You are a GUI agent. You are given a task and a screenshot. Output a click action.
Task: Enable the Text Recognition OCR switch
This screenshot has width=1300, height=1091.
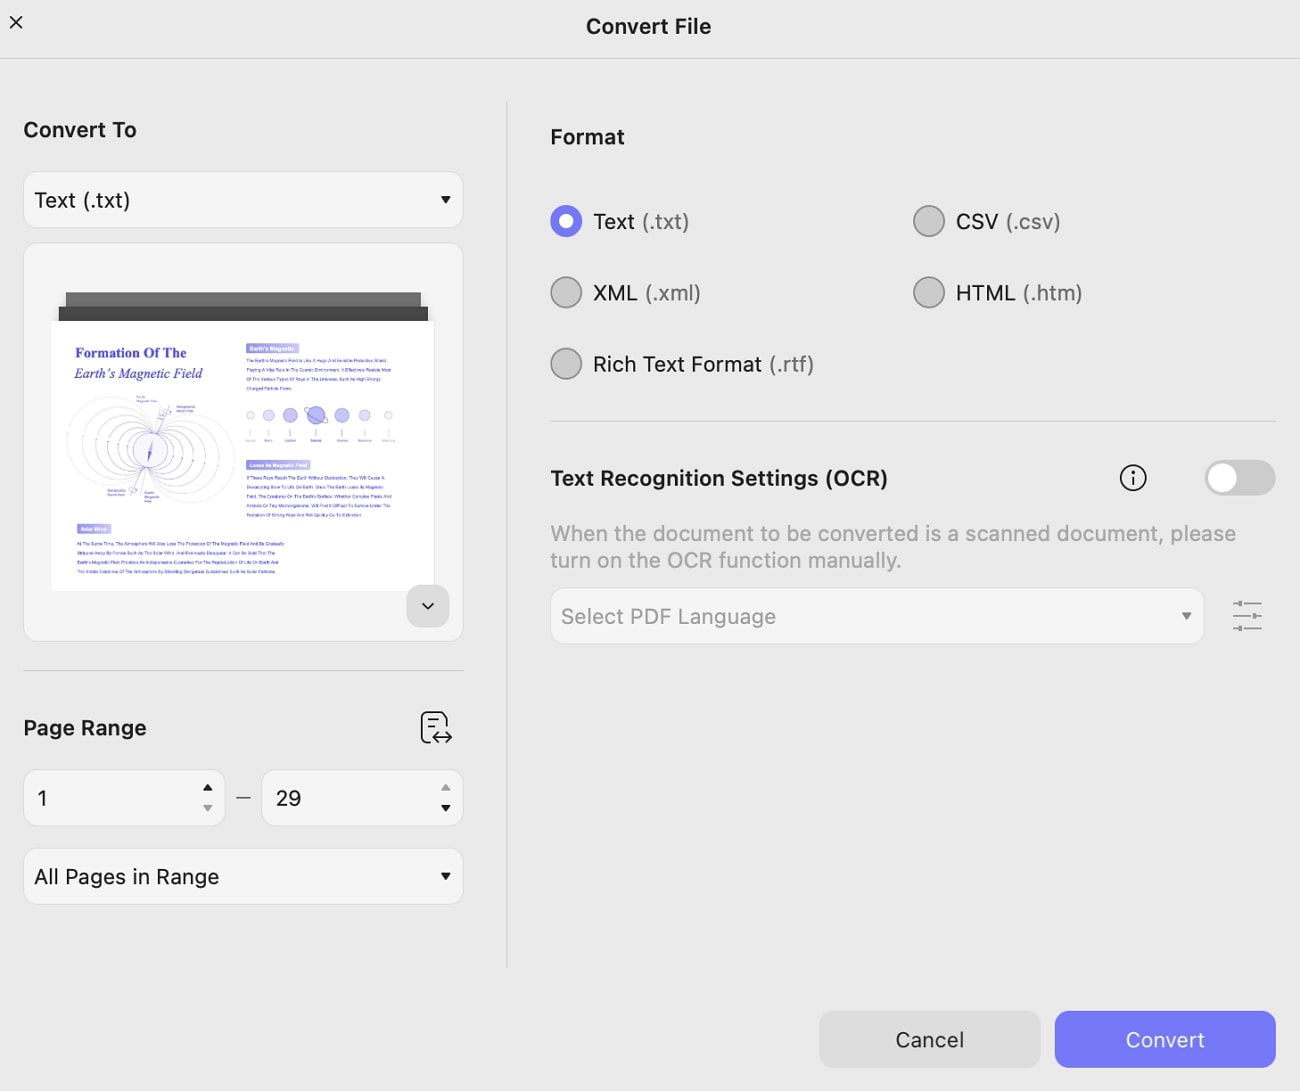1240,478
